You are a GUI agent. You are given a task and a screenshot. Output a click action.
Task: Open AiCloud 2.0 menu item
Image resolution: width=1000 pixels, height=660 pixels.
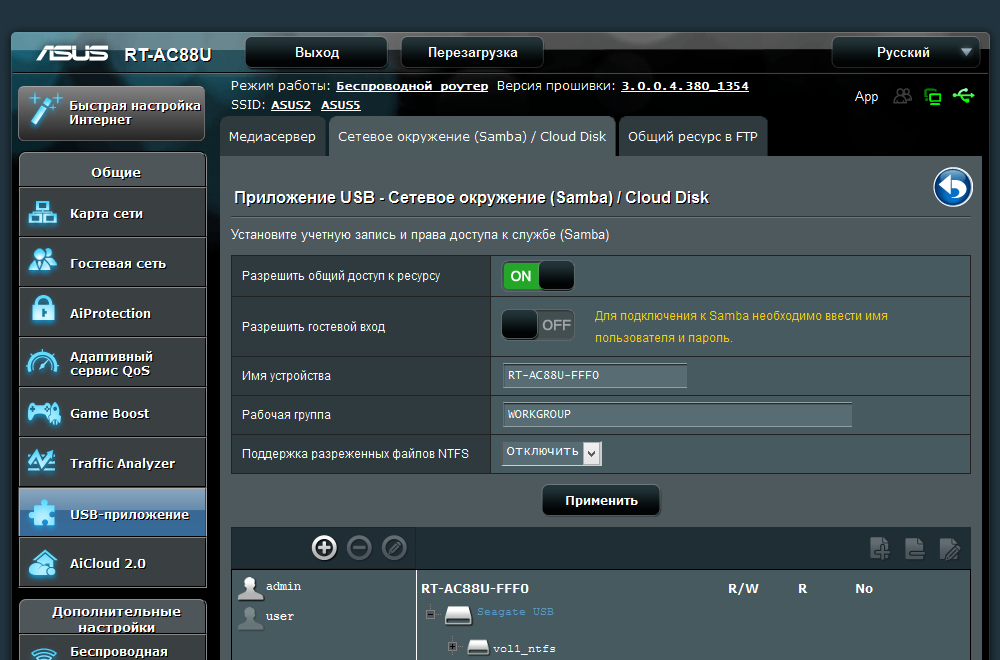click(x=113, y=562)
